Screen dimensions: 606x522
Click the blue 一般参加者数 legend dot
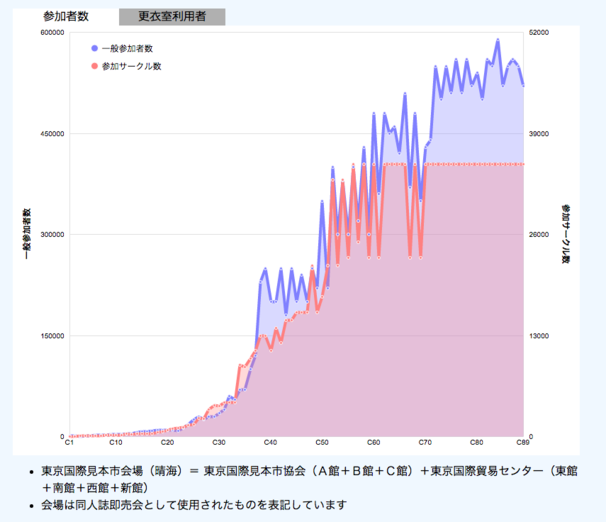tap(94, 48)
